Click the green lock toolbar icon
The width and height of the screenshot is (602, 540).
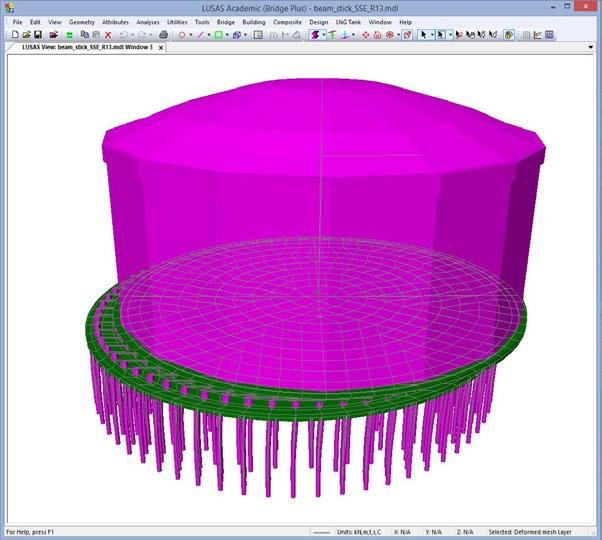pos(509,35)
